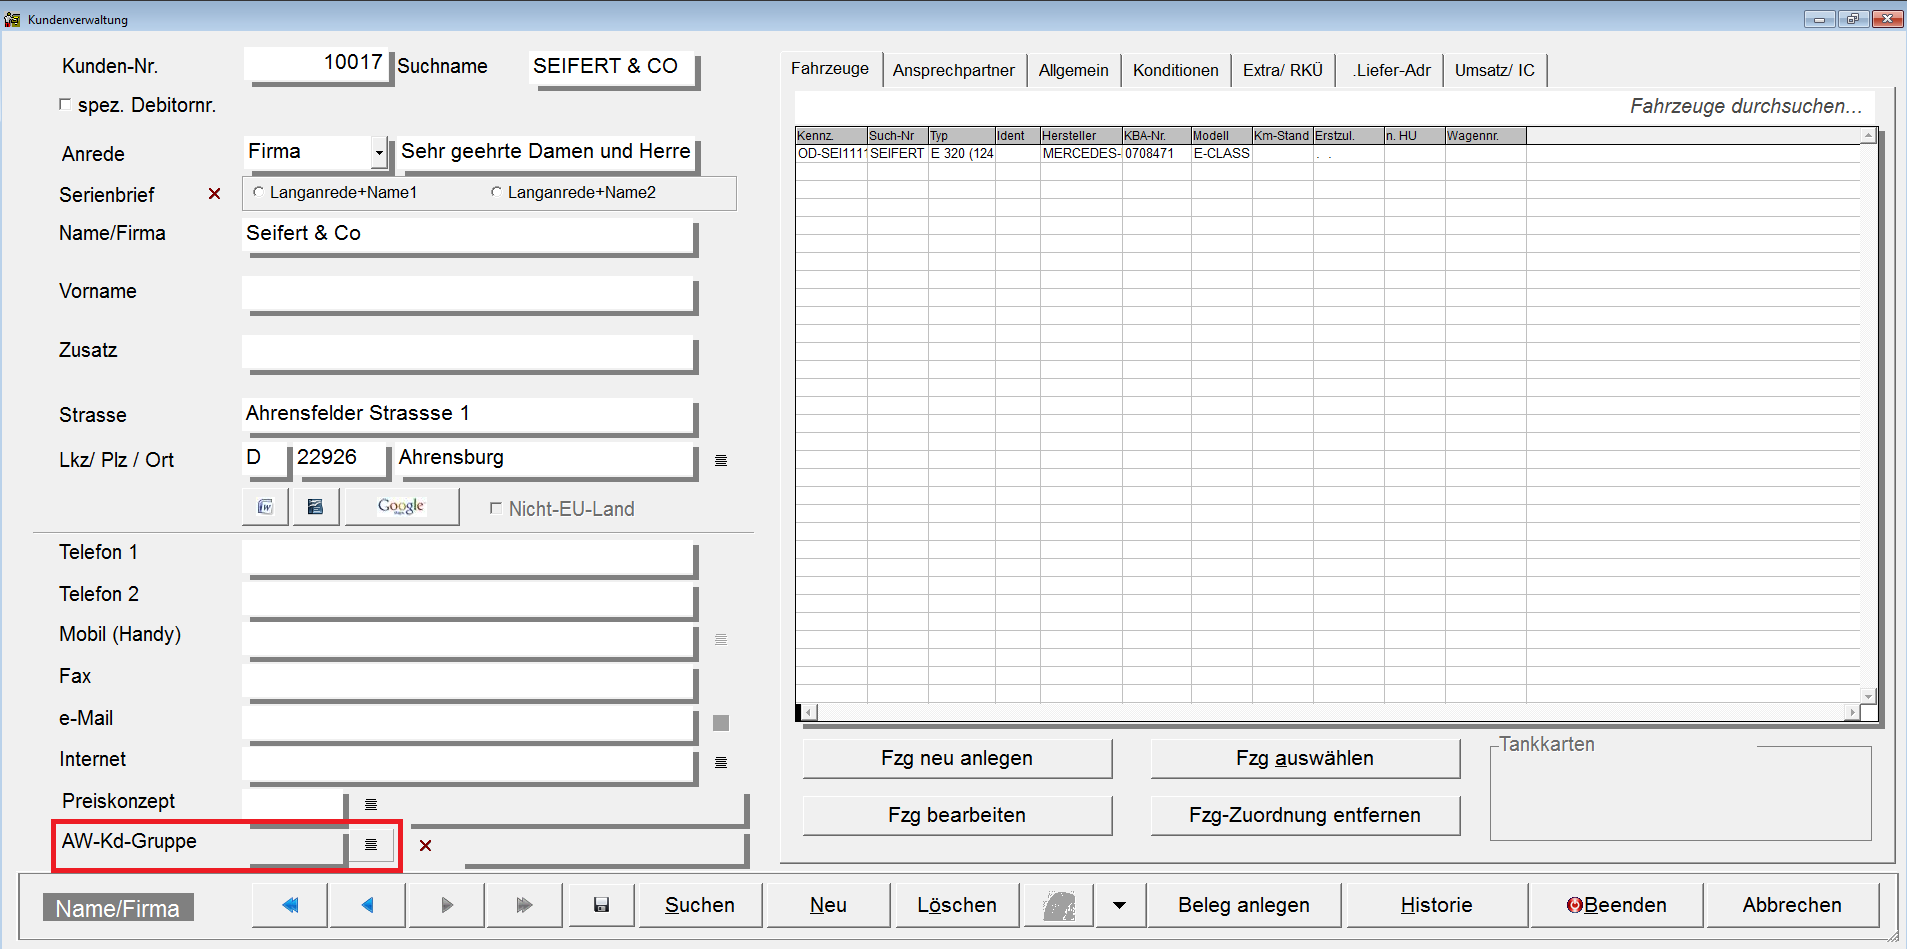
Task: Switch to the Fahrzeuge tab
Action: (x=830, y=69)
